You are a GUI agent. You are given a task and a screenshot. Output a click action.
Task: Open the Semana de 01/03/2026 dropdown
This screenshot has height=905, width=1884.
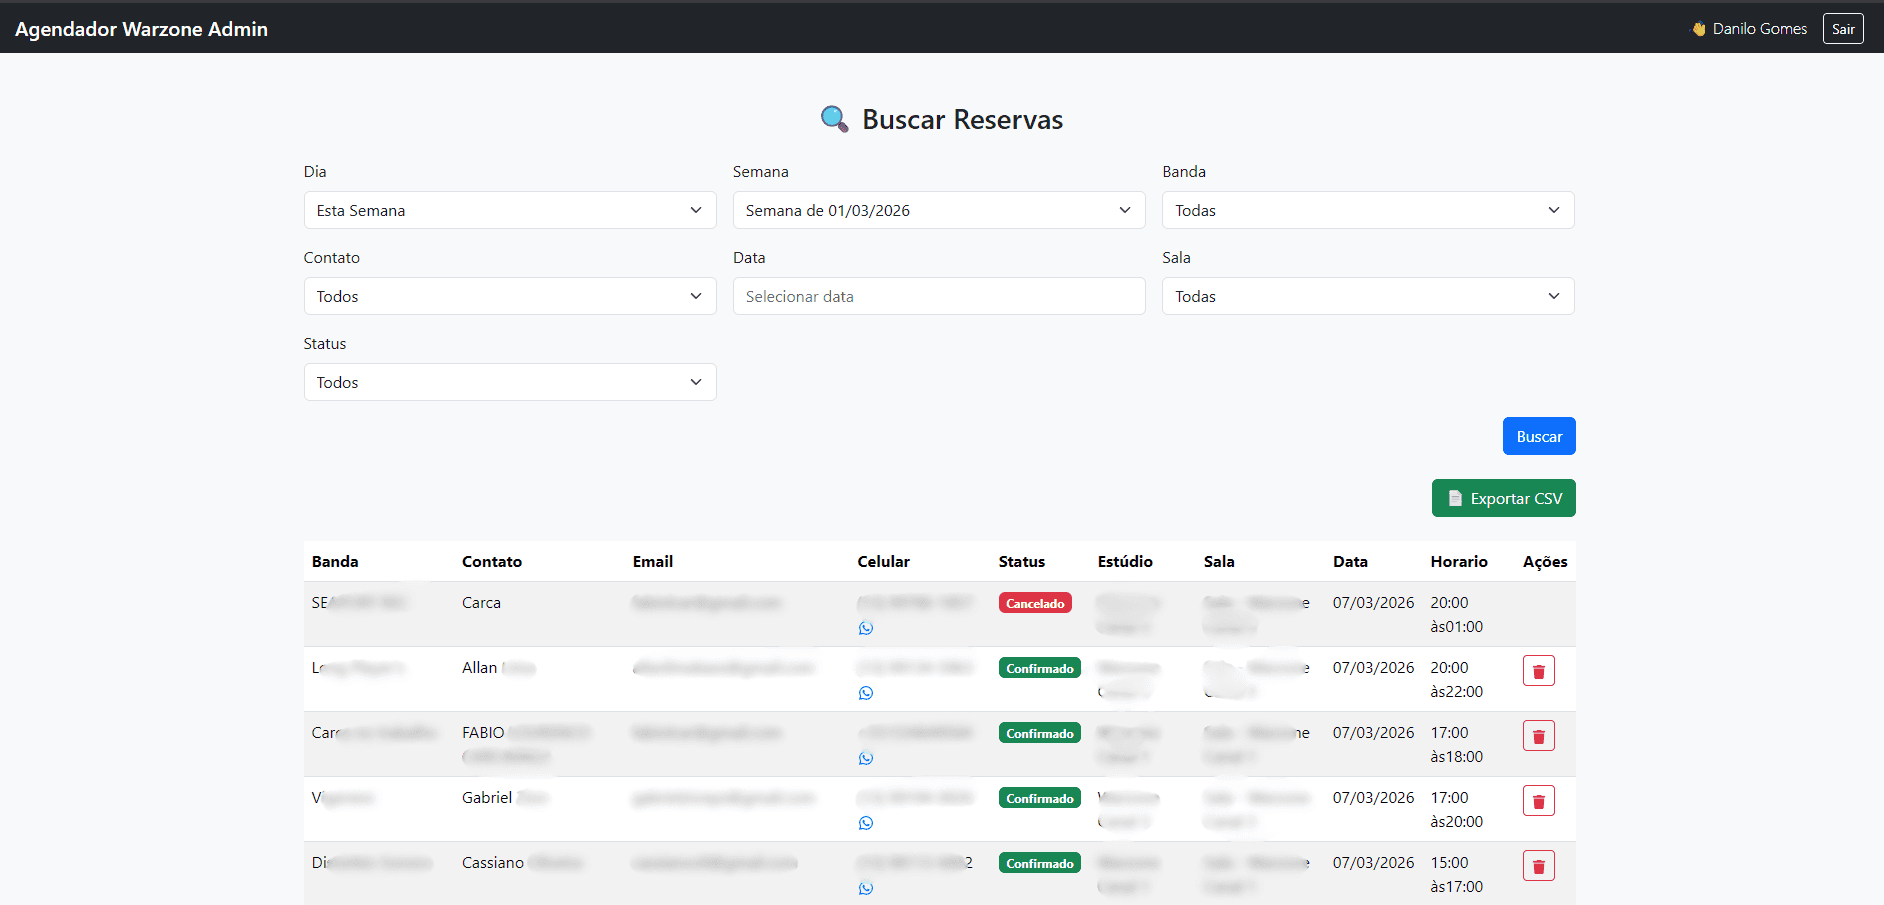click(x=938, y=210)
